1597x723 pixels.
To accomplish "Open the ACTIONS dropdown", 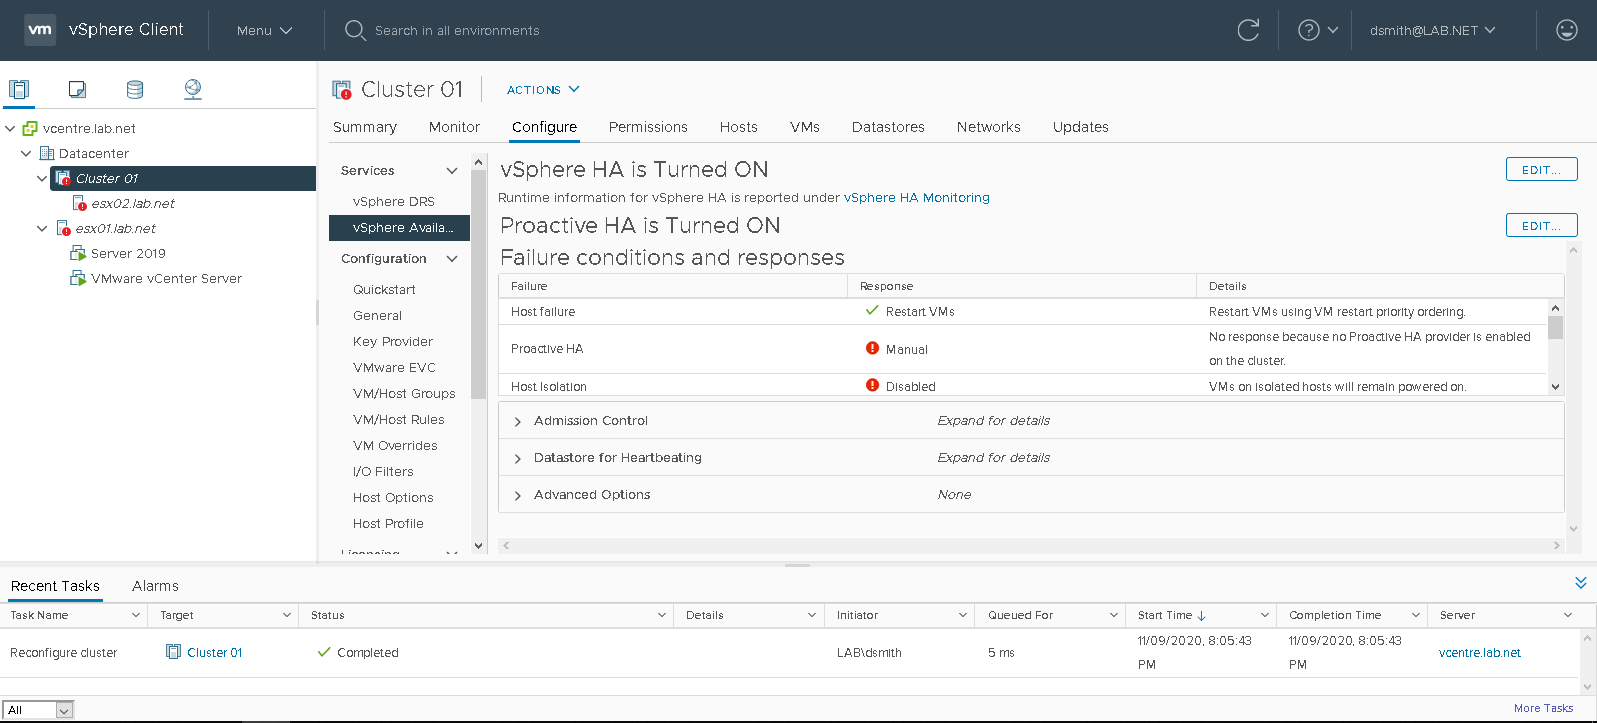I will click(543, 90).
